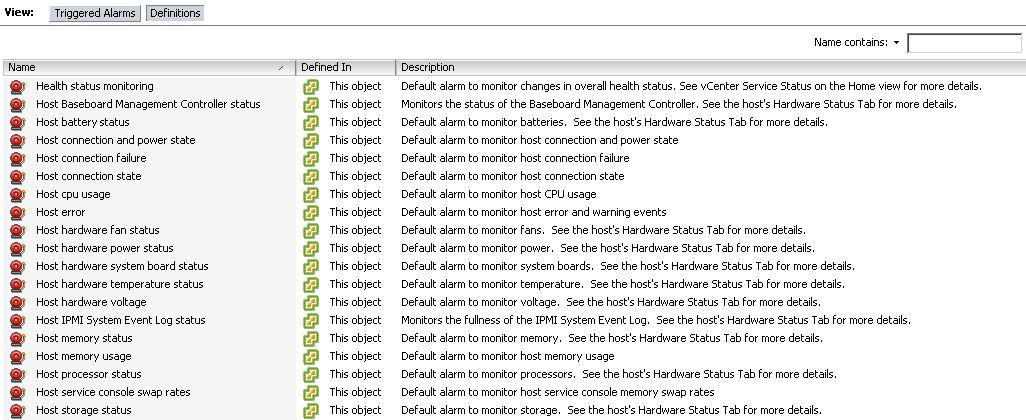
Task: Click alarm icon for Host storage status
Action: [x=18, y=410]
